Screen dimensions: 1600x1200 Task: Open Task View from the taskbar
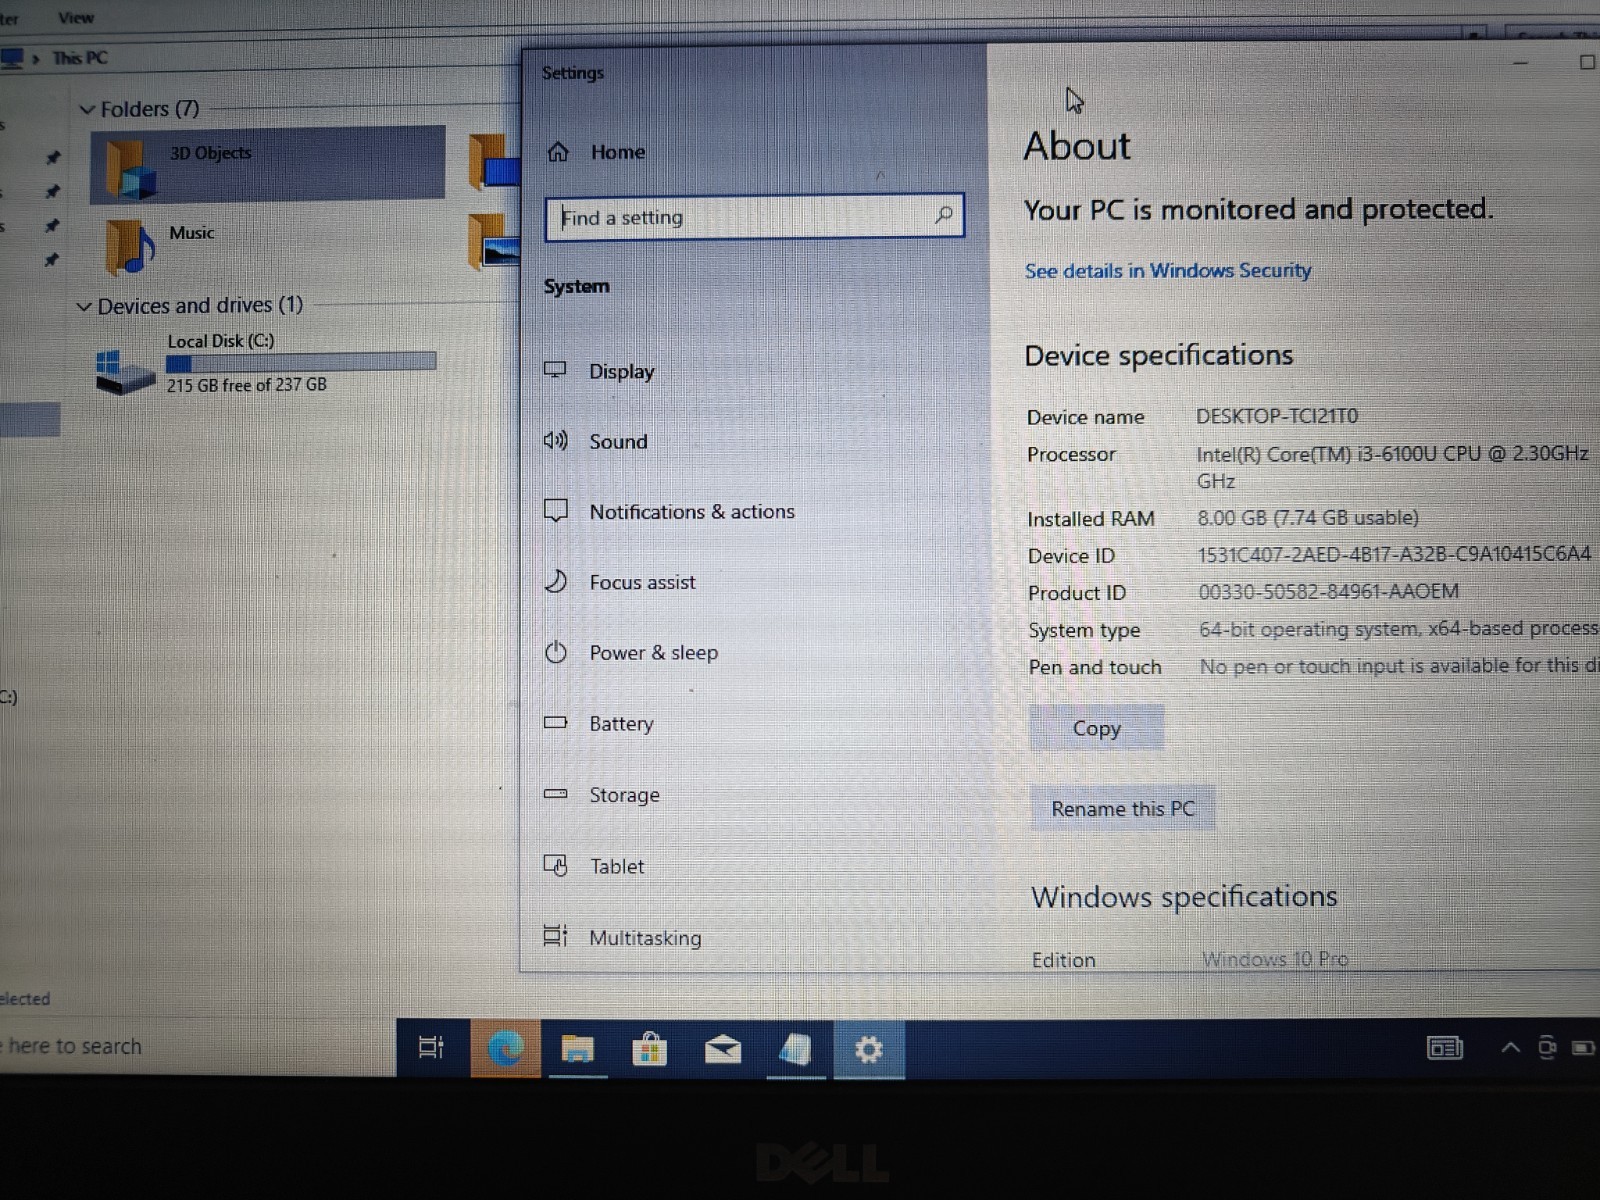(431, 1047)
